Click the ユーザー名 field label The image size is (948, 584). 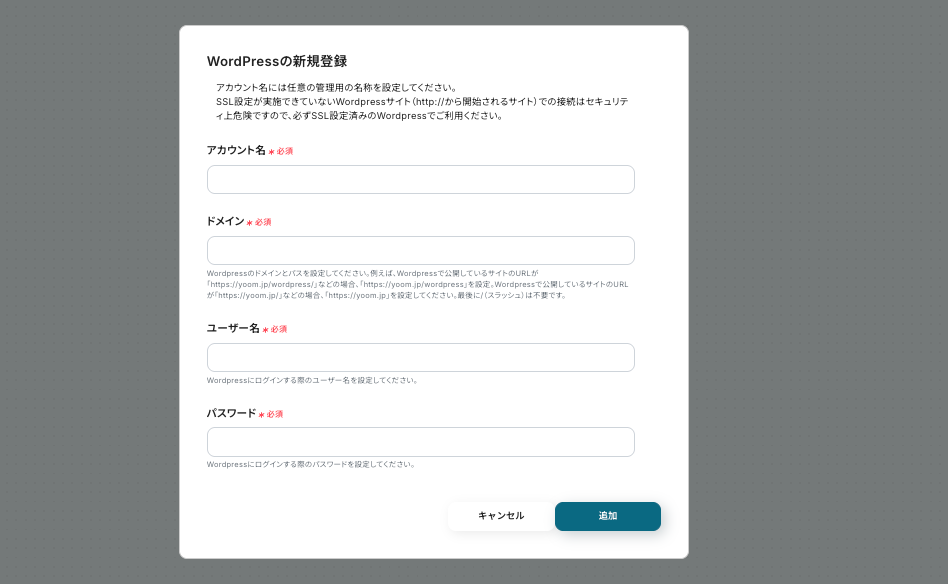click(x=233, y=328)
